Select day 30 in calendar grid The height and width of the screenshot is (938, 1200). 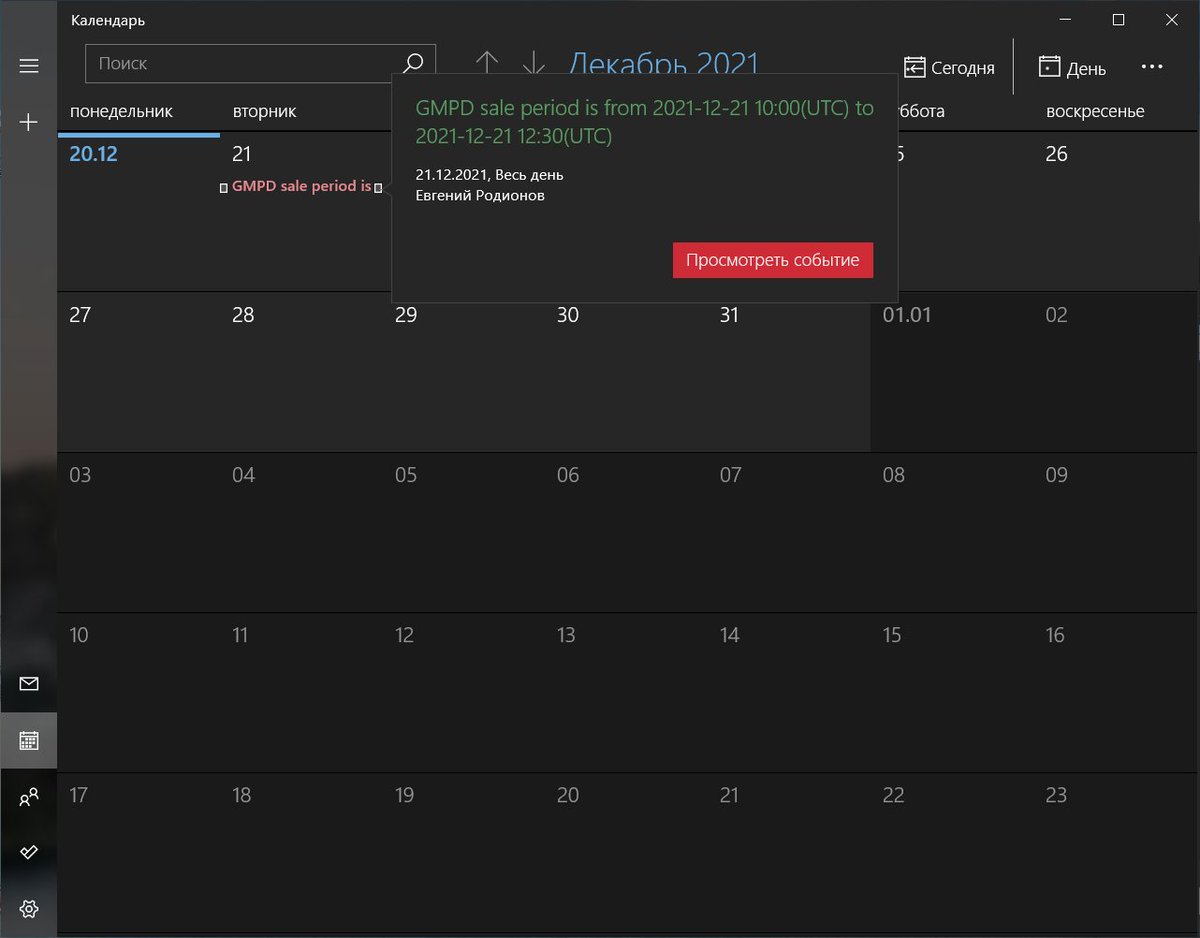tap(568, 315)
